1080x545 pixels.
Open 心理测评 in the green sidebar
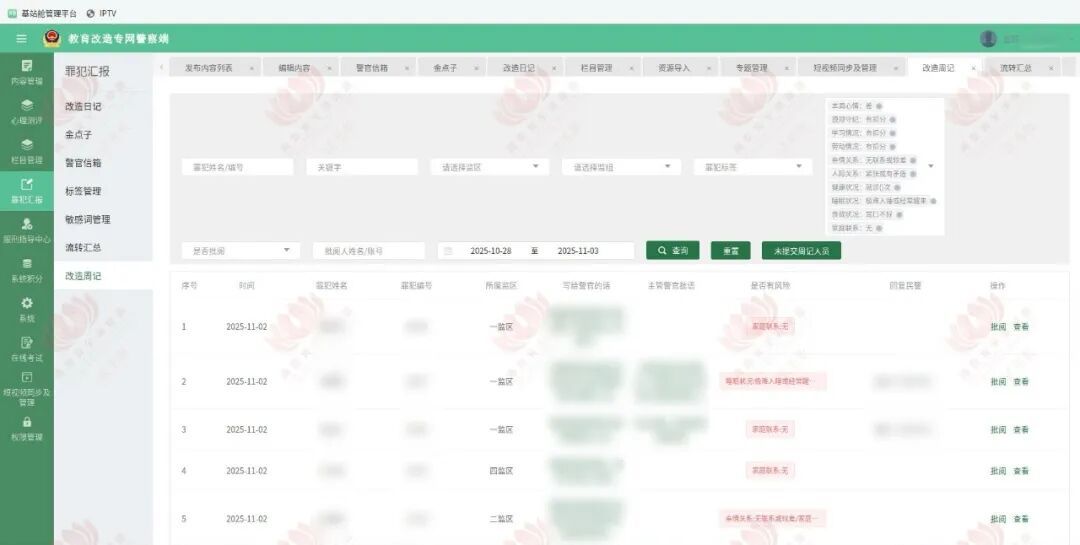tap(27, 112)
